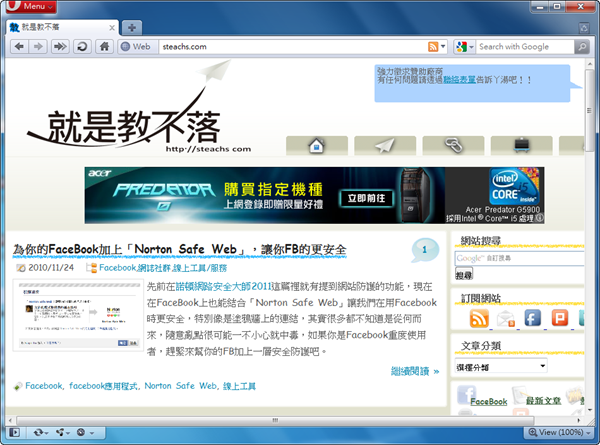Click the Web site badge in the address bar

(x=138, y=47)
